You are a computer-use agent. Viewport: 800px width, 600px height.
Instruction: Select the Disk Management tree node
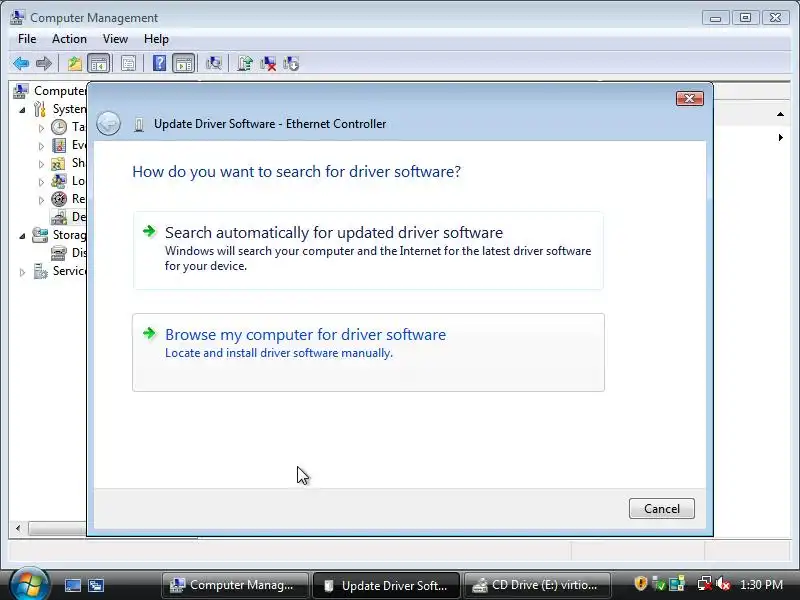point(68,253)
